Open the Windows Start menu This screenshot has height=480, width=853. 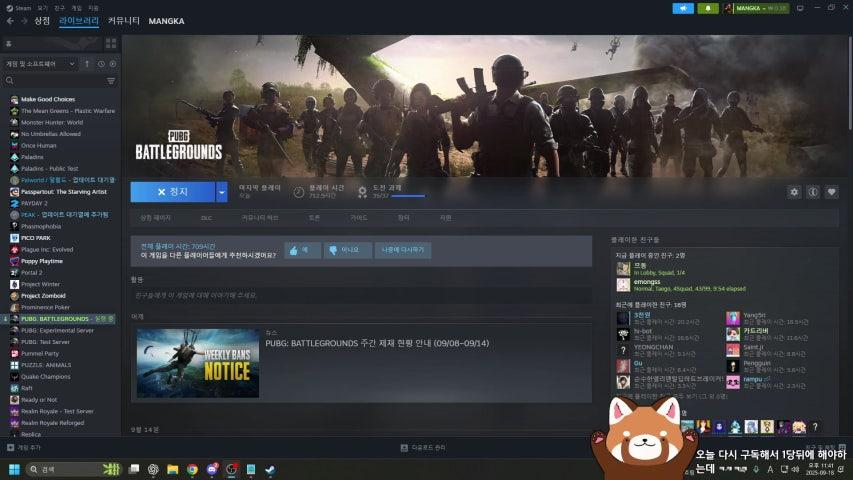pyautogui.click(x=14, y=469)
